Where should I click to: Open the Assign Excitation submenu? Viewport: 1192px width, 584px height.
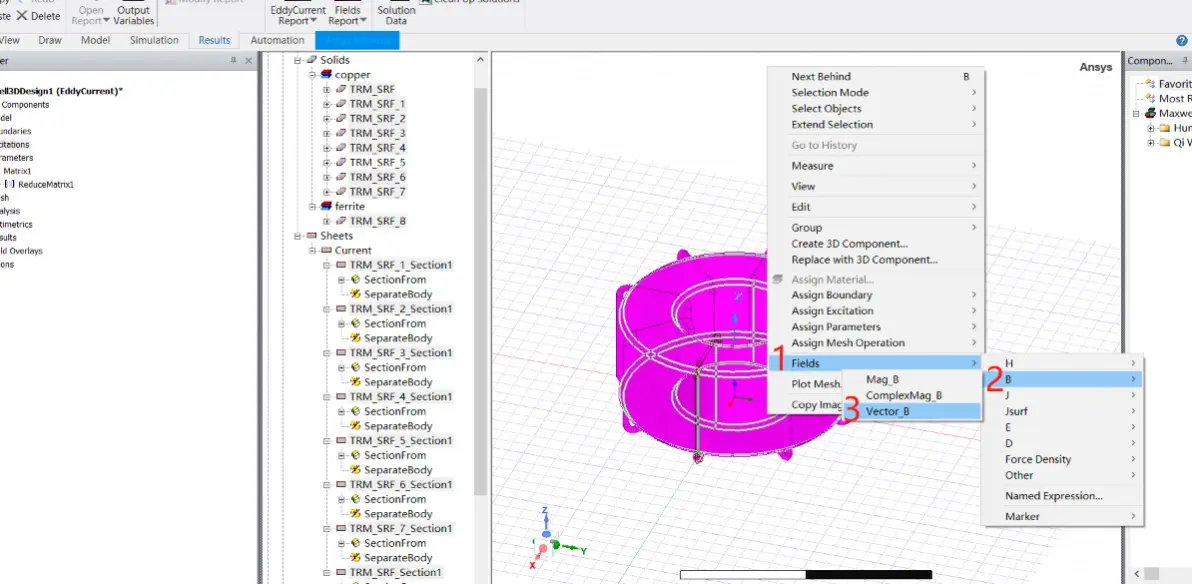(876, 311)
